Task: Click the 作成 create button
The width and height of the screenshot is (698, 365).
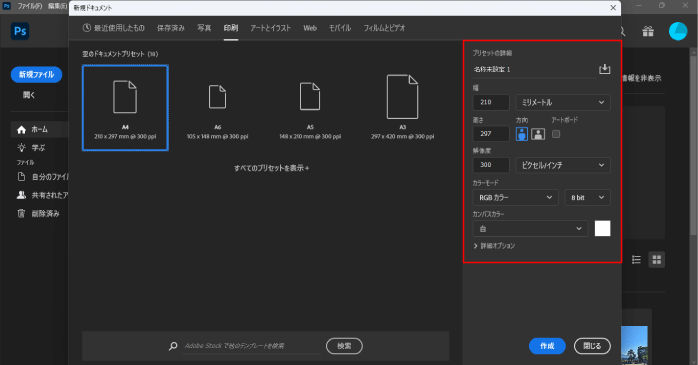Action: click(x=547, y=346)
